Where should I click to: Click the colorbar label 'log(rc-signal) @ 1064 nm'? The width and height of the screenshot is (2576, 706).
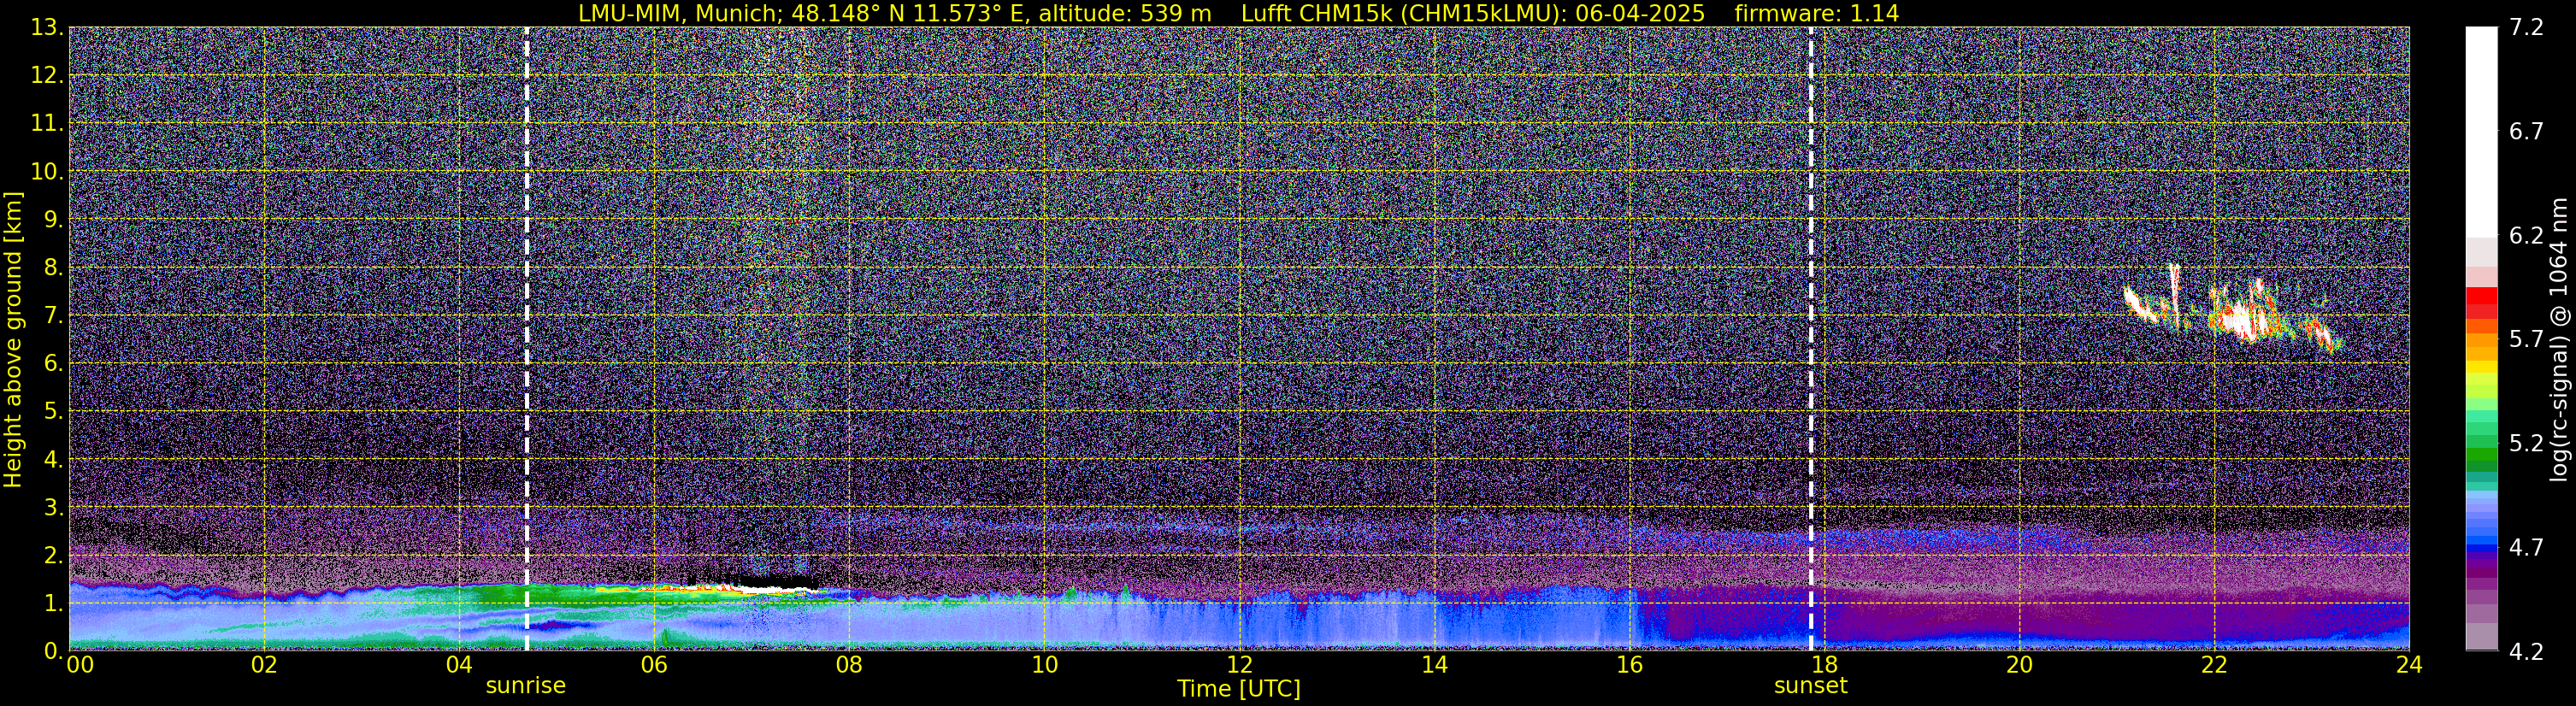coord(2558,339)
